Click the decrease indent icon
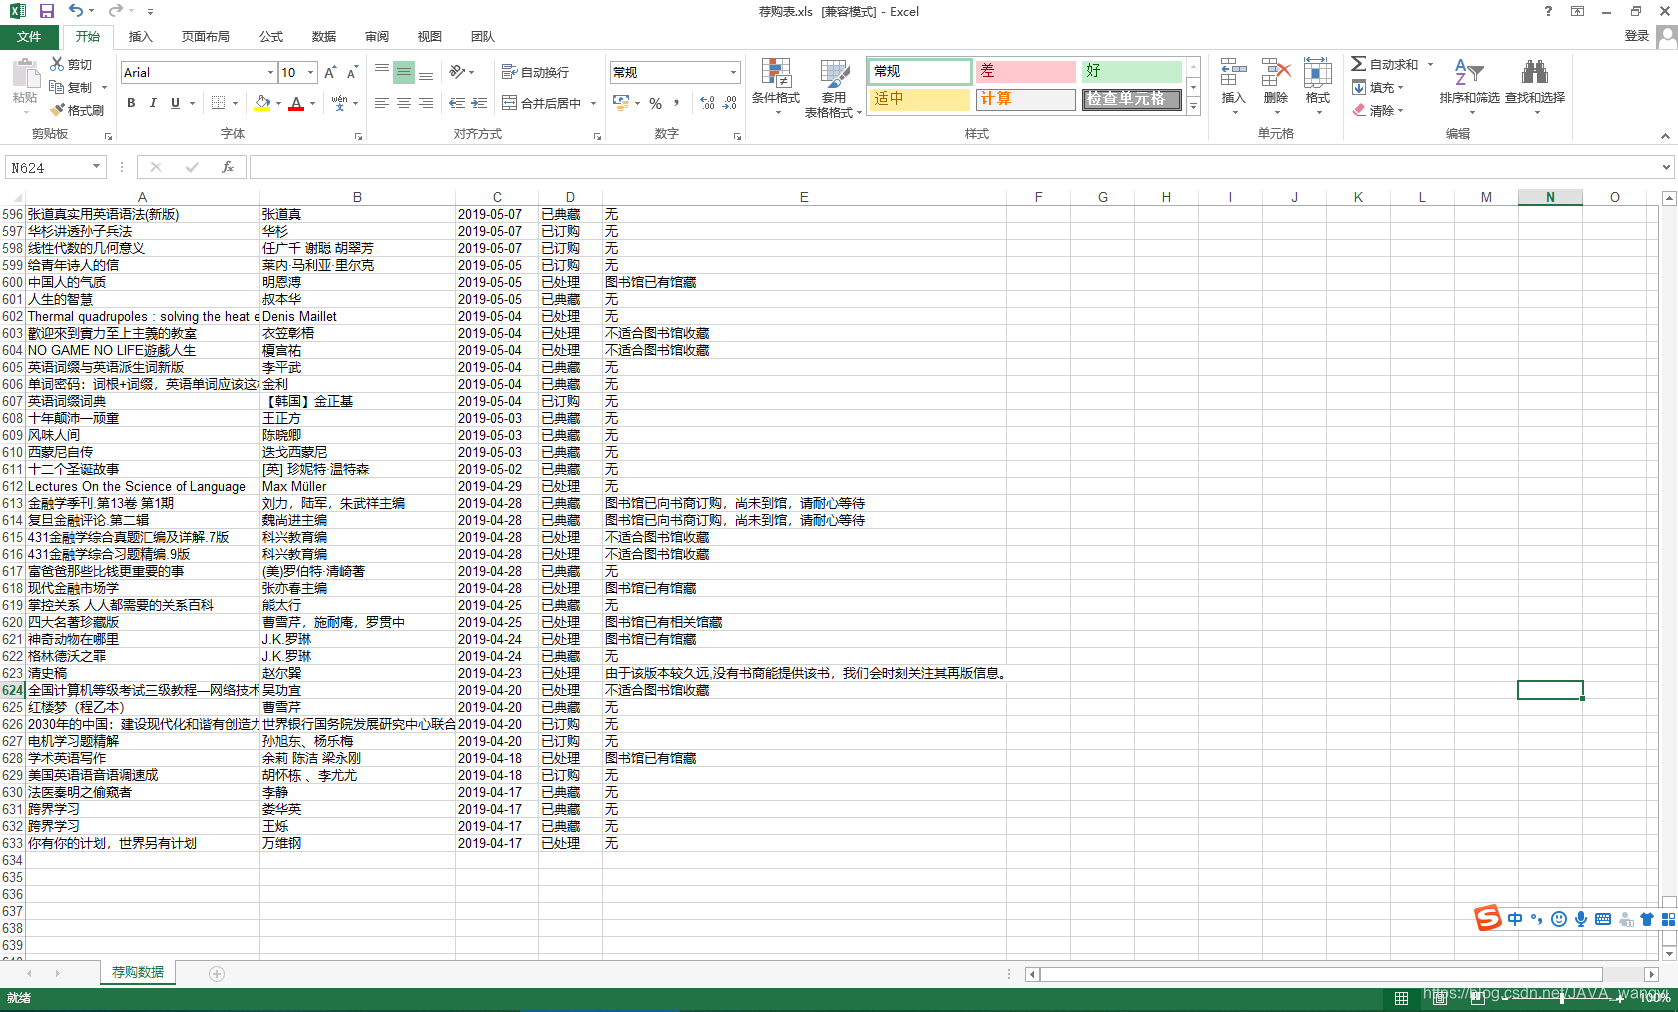Viewport: 1678px width, 1012px height. coord(457,103)
